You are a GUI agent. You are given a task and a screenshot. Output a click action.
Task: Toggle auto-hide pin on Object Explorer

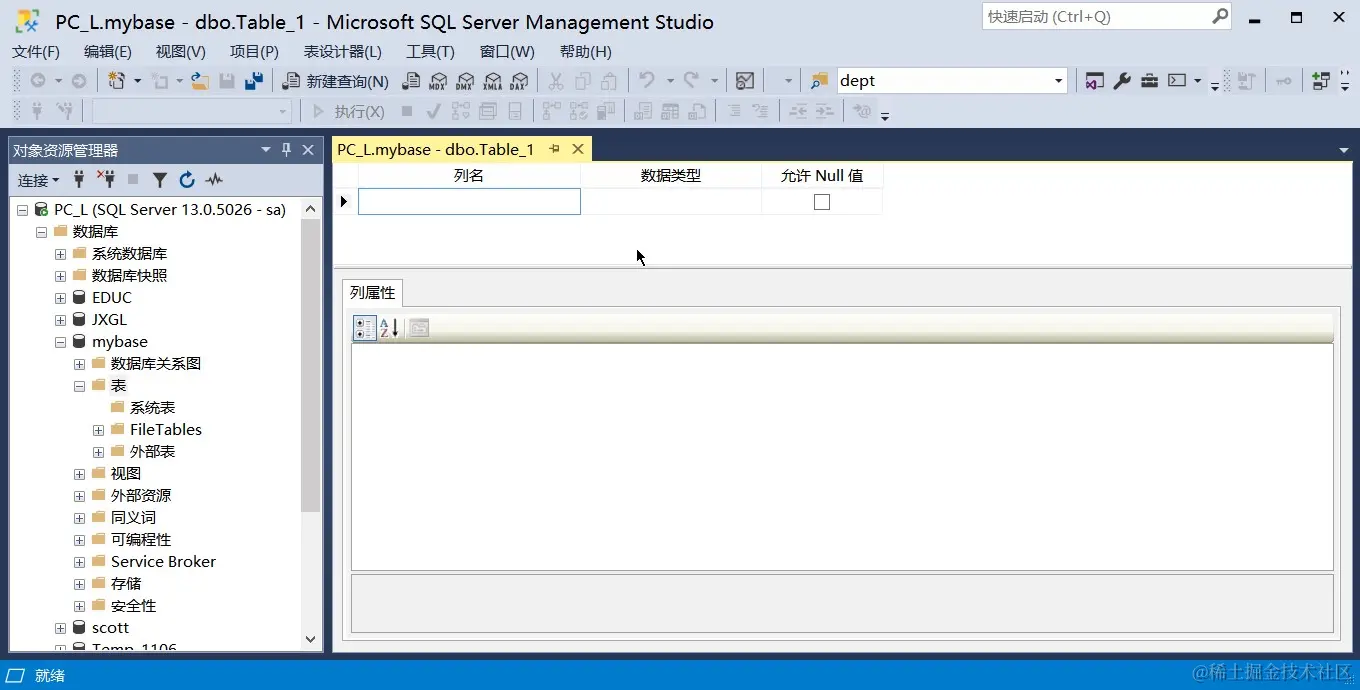pos(286,150)
